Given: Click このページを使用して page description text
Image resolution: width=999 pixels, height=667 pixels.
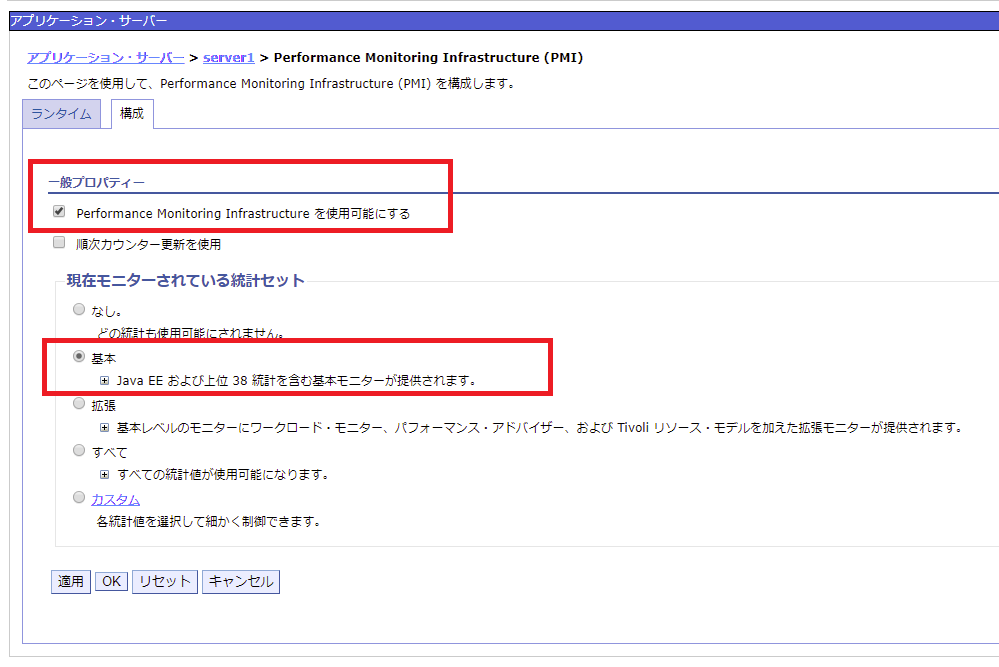Looking at the screenshot, I should tap(271, 83).
